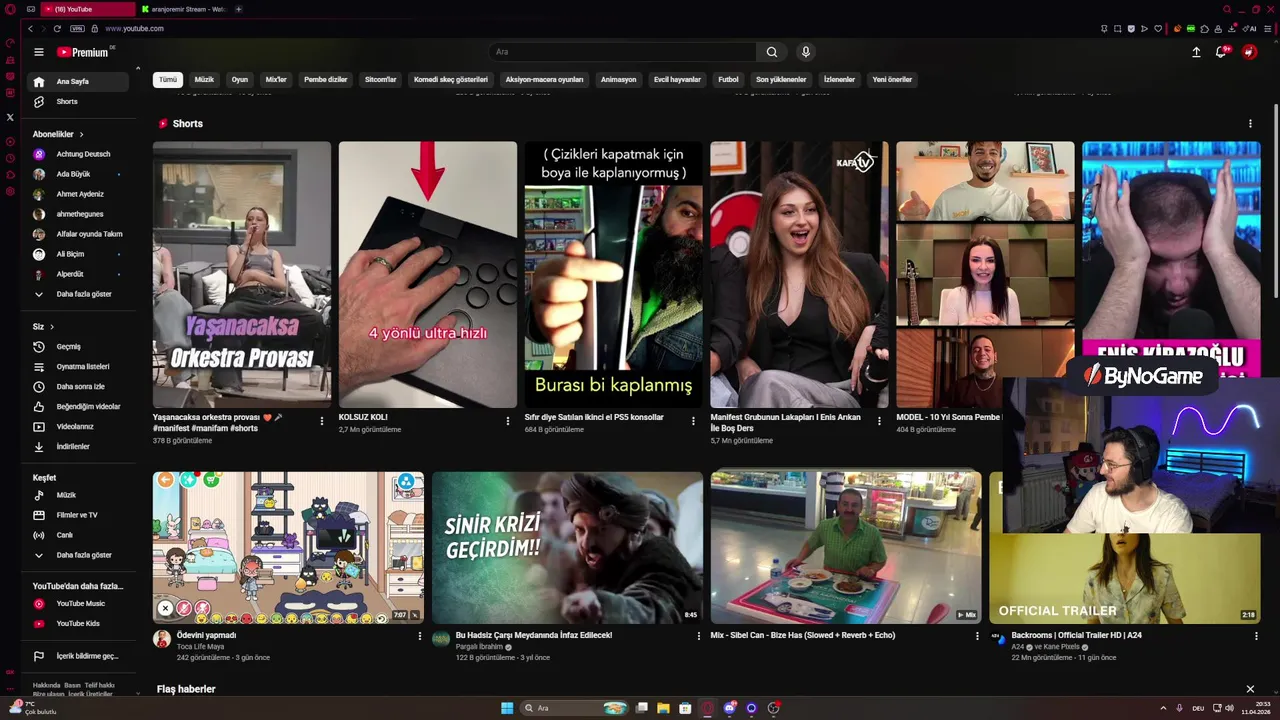This screenshot has width=1280, height=720.
Task: Open YouTube Kids link
Action: coord(80,624)
